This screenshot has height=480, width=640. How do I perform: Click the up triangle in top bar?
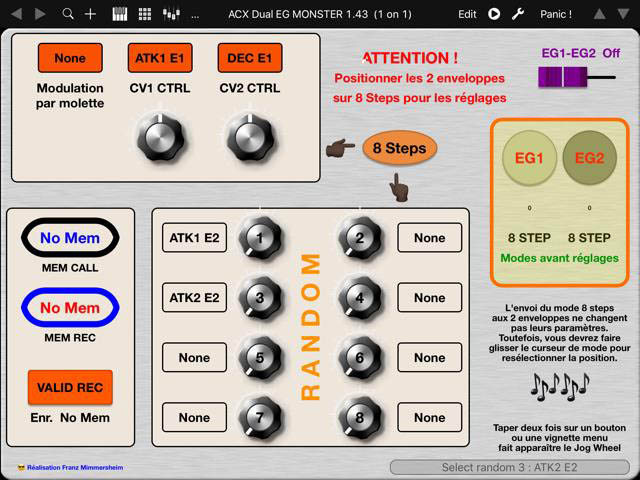pos(600,14)
